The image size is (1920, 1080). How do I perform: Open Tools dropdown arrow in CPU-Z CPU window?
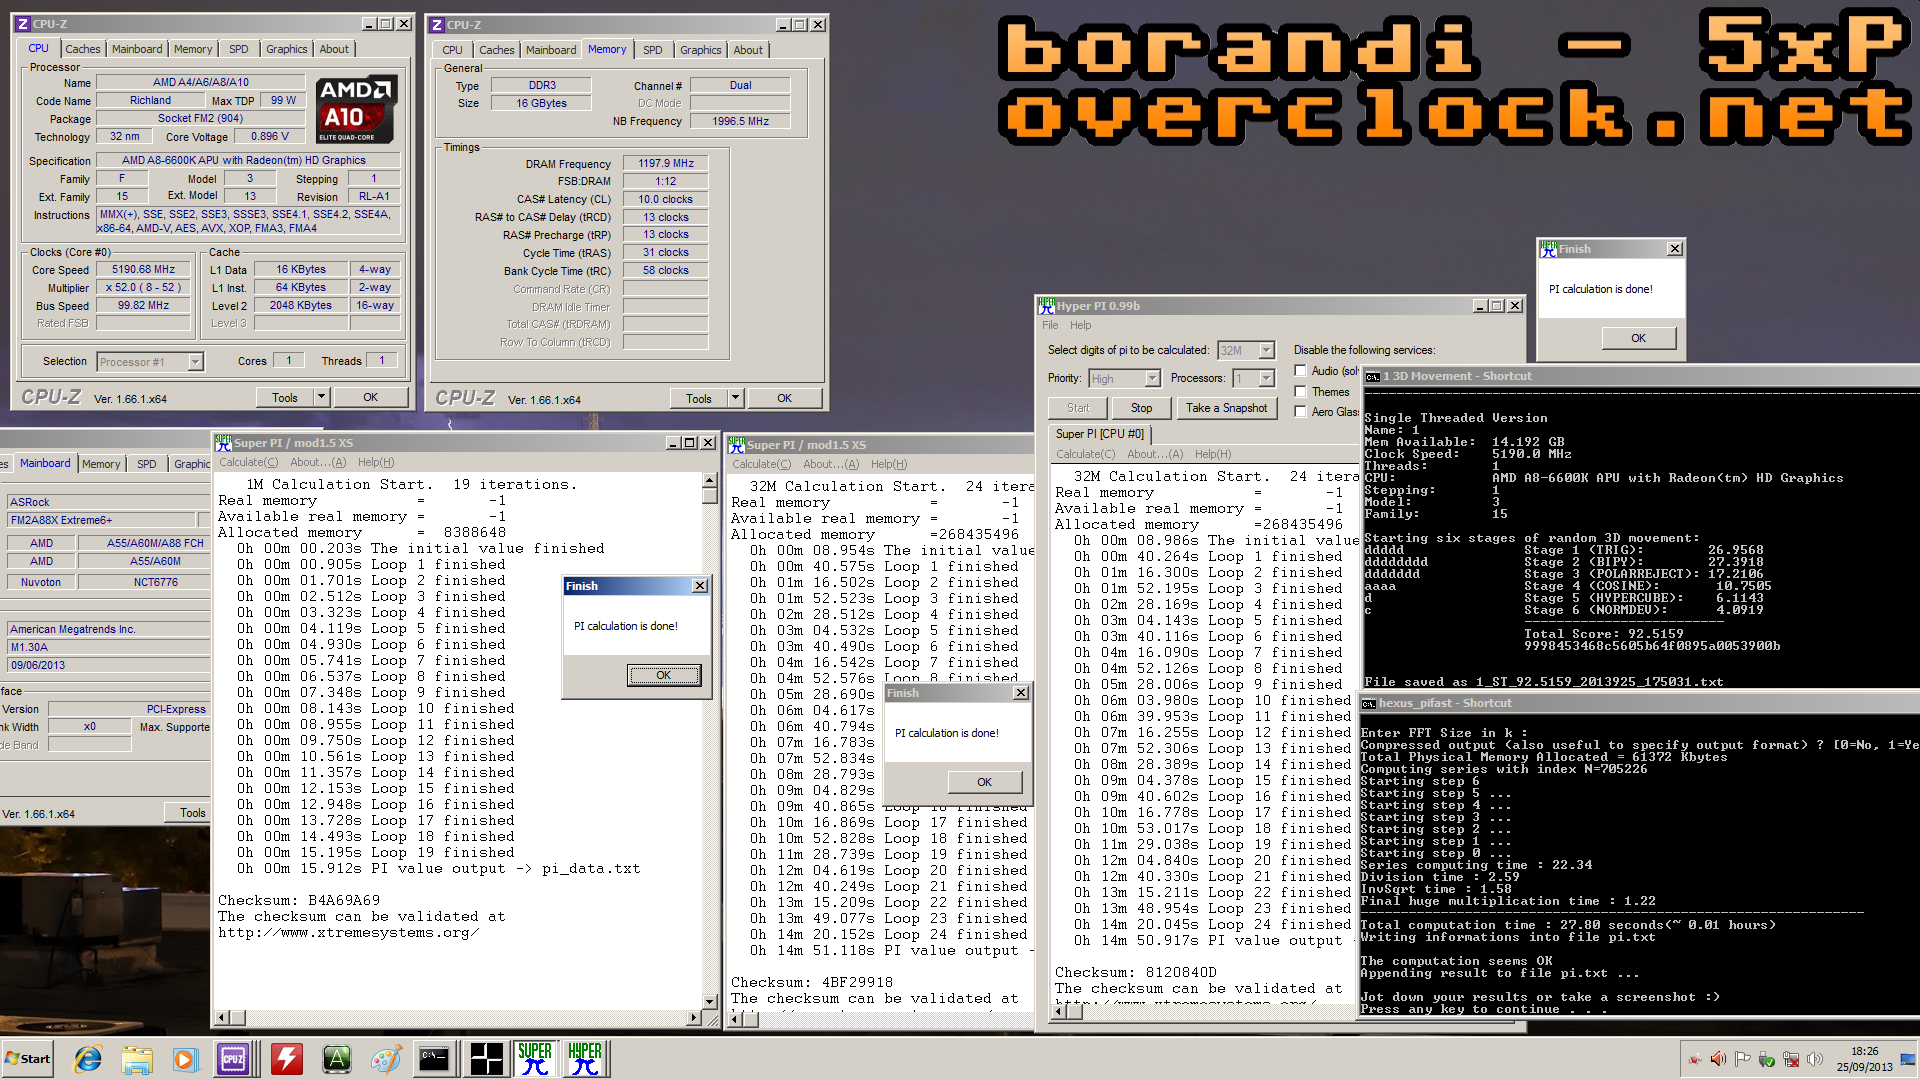[x=321, y=397]
